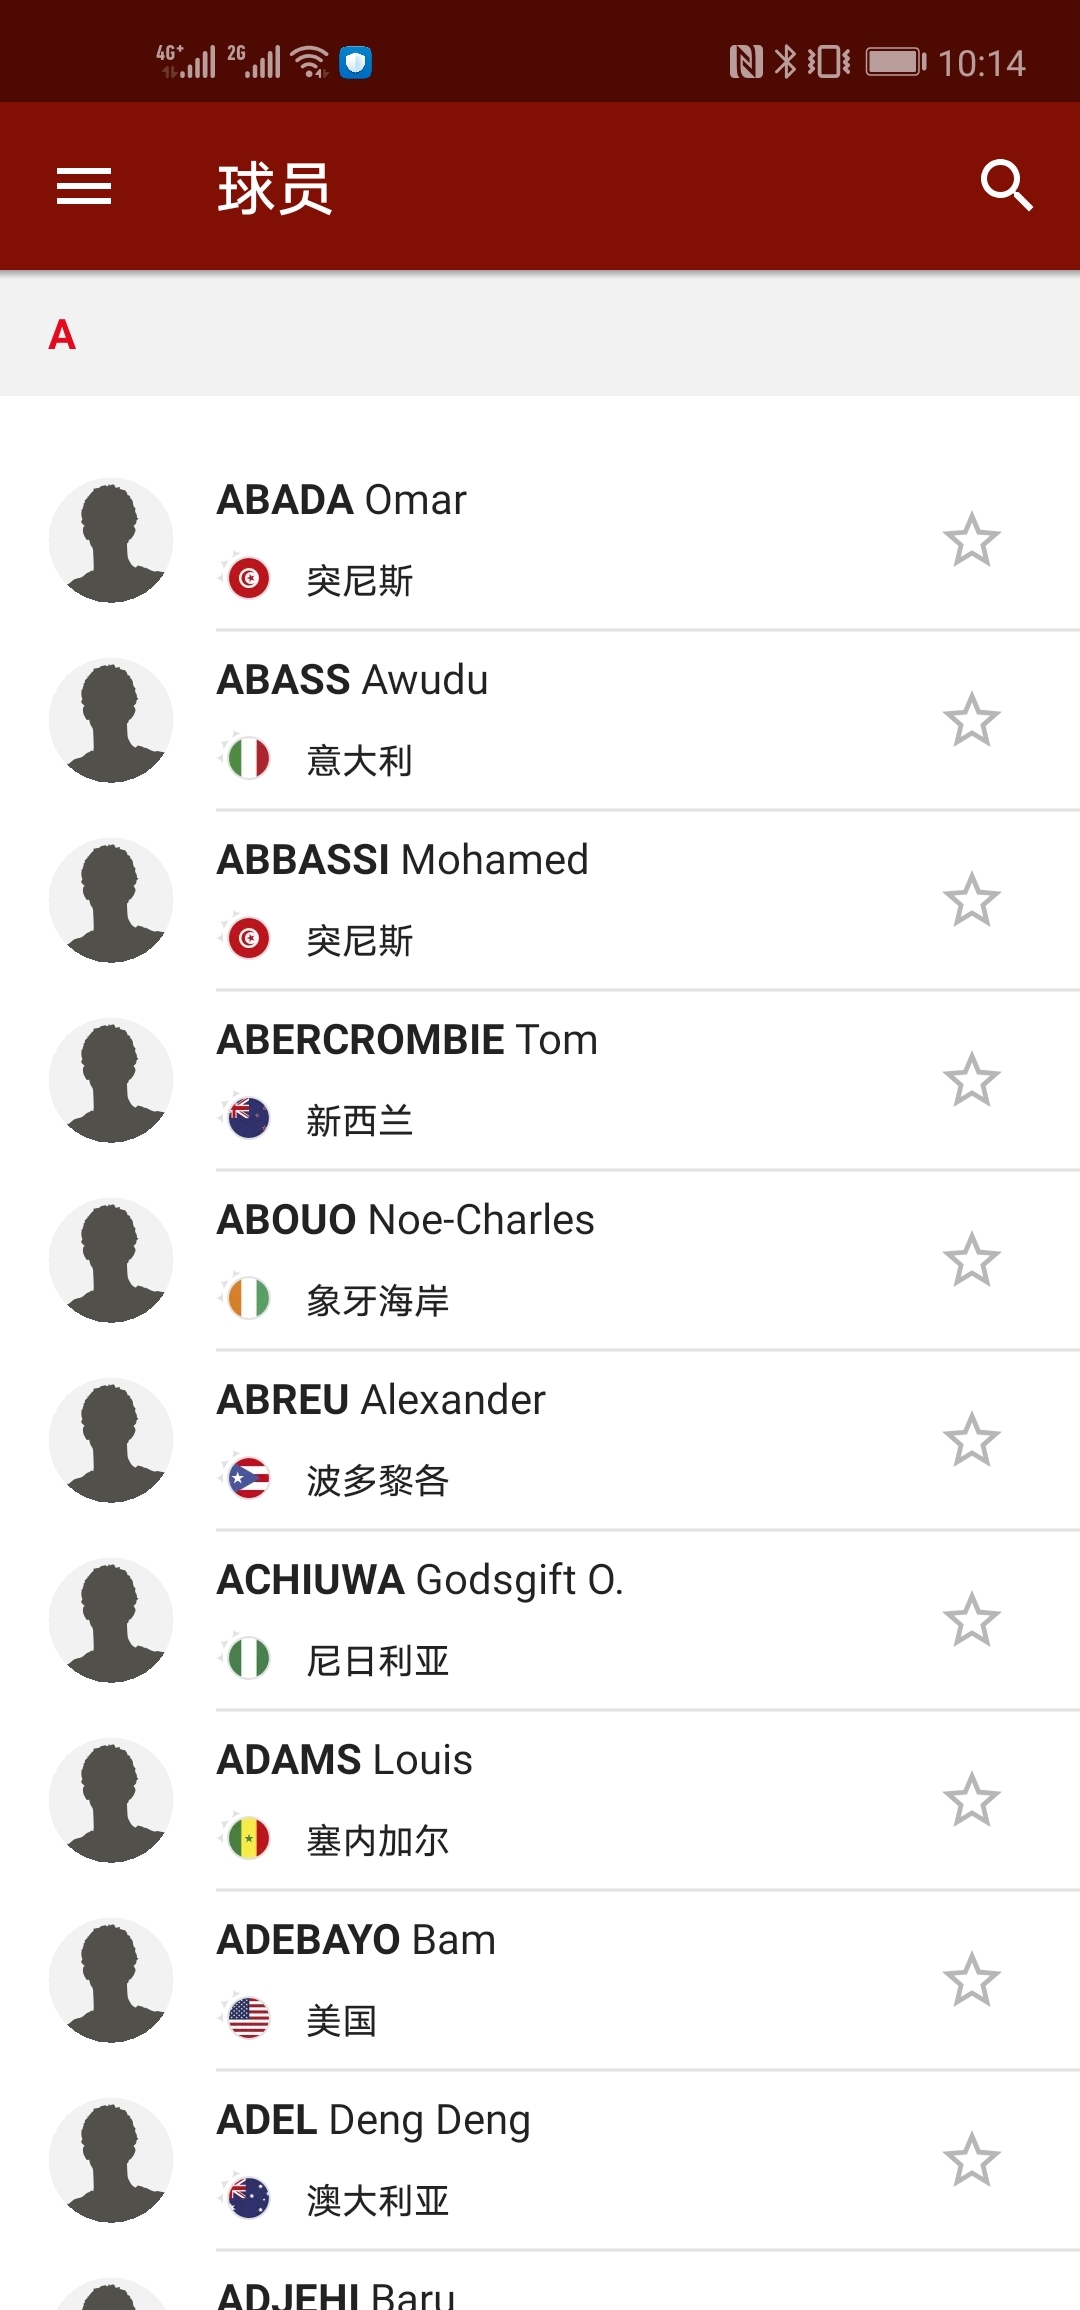Screen dimensions: 1080x2310
Task: Tap ABOUO Noe-Charles avatar picture
Action: point(111,1260)
